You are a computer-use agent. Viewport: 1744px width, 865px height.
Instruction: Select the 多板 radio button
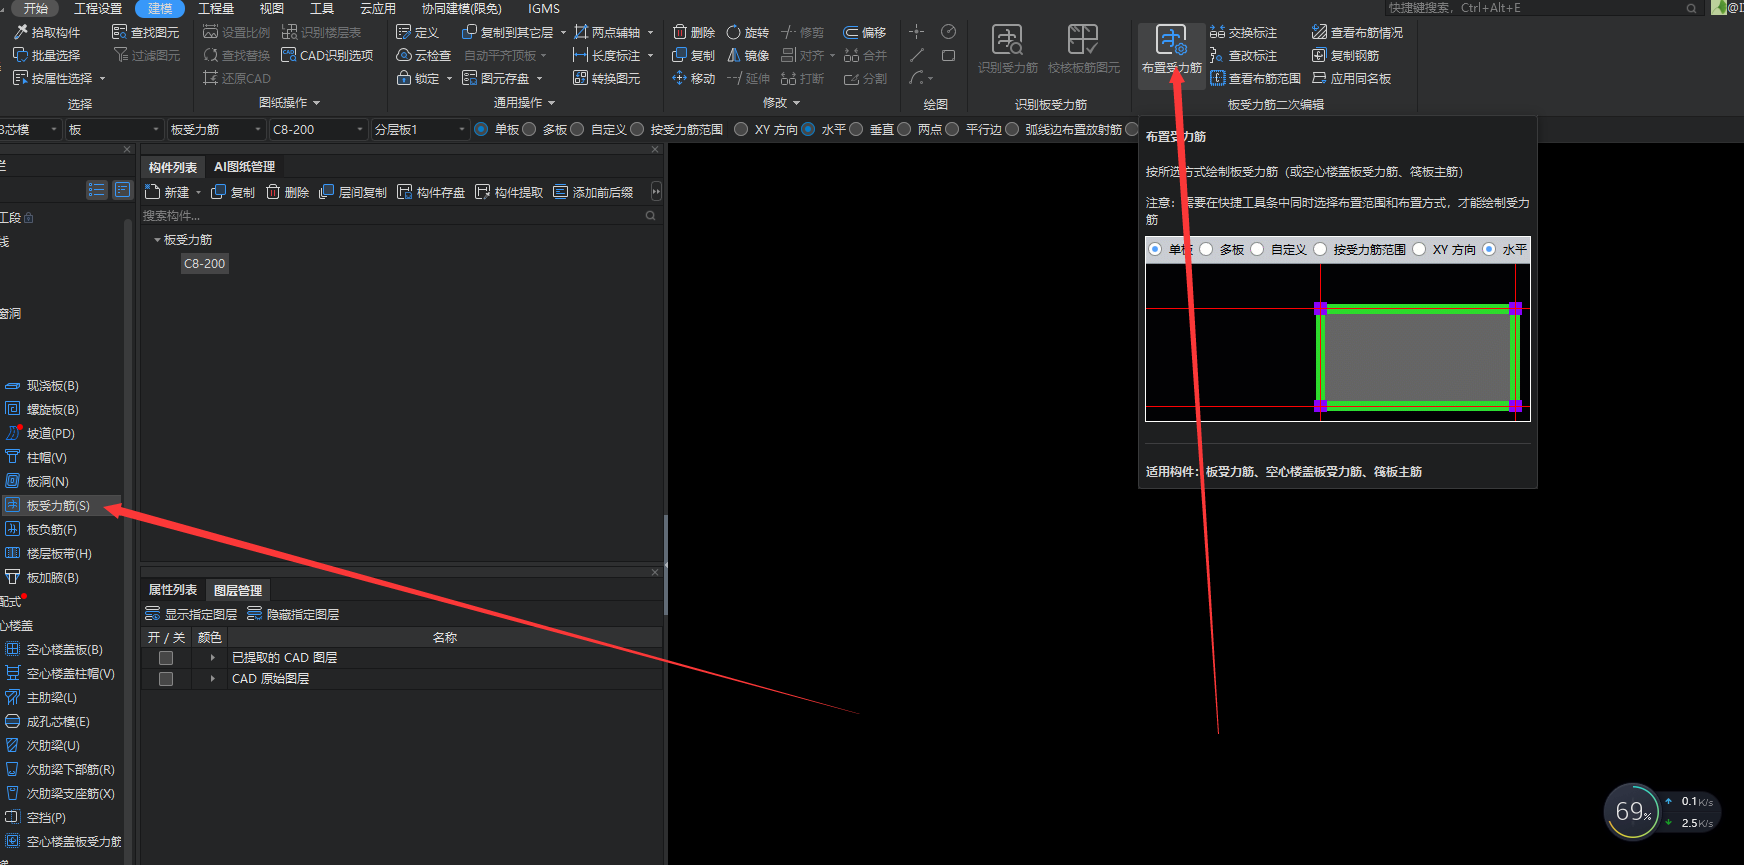[530, 129]
